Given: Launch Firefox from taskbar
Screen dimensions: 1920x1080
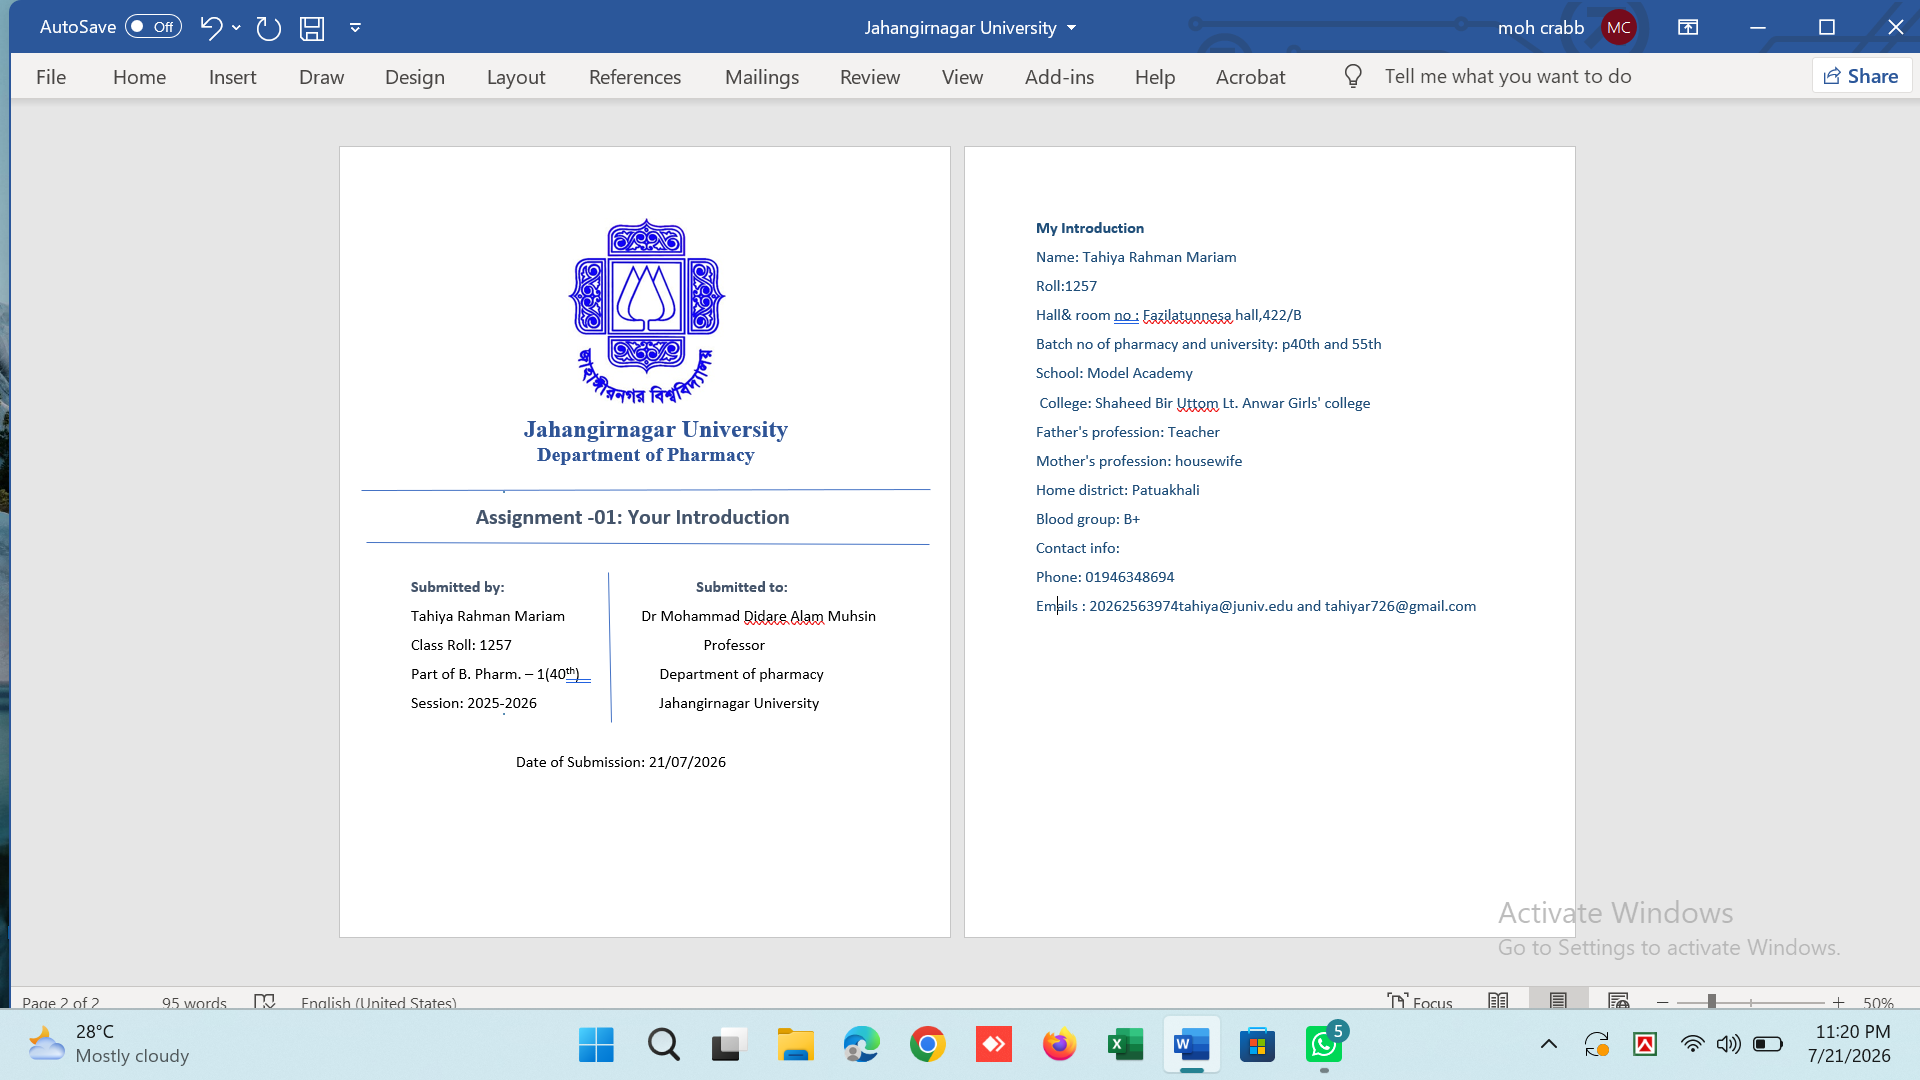Looking at the screenshot, I should (1059, 1045).
